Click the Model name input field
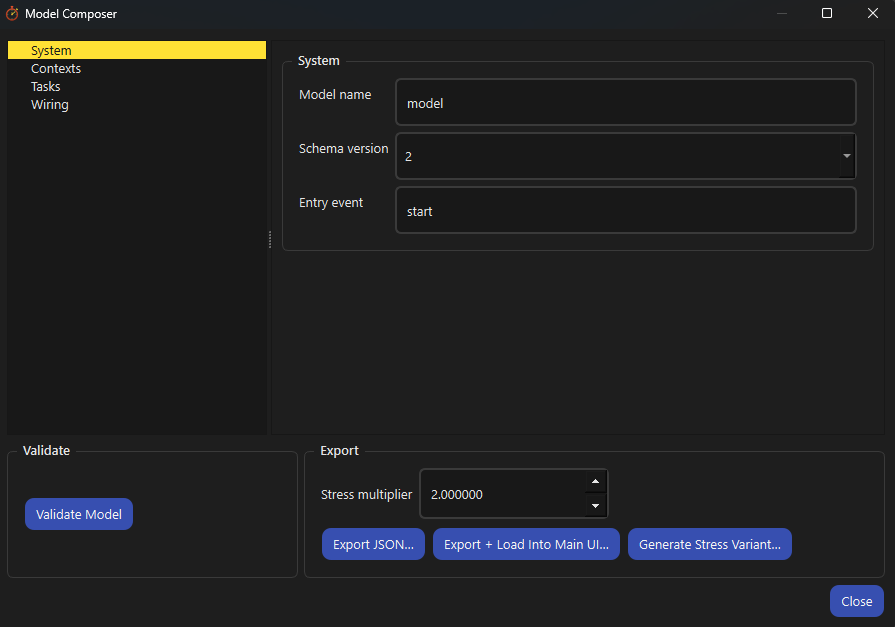Viewport: 895px width, 627px height. pos(626,102)
